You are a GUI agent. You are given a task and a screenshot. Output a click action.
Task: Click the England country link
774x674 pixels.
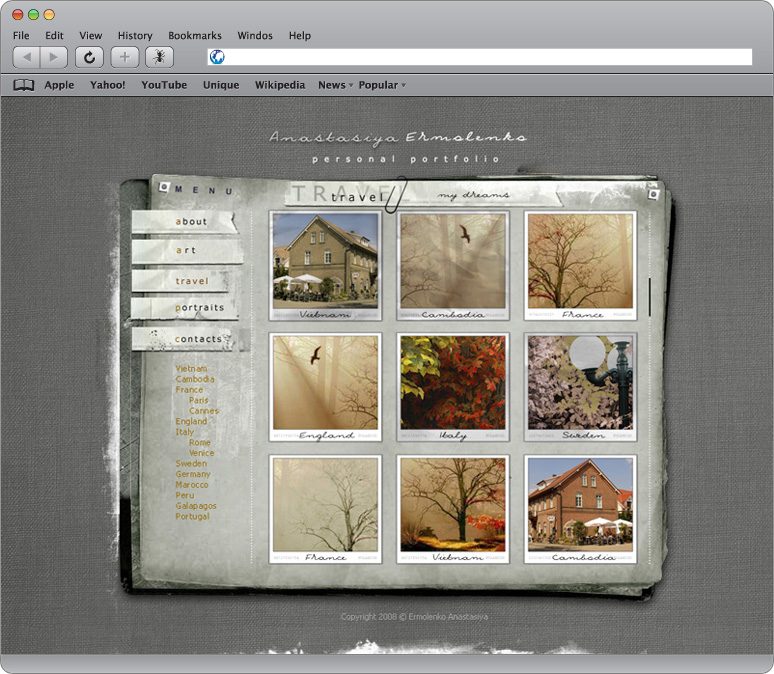point(191,421)
